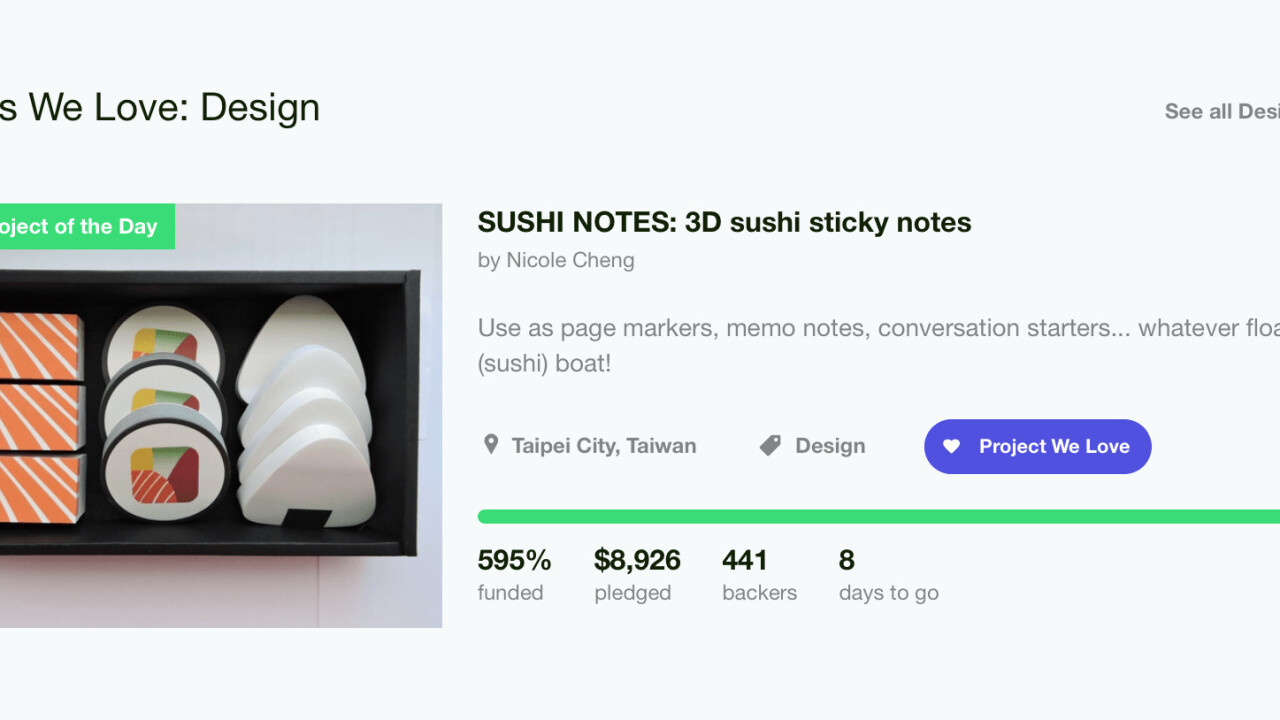Open the Design category link
Image resolution: width=1280 pixels, height=720 pixels.
point(830,446)
